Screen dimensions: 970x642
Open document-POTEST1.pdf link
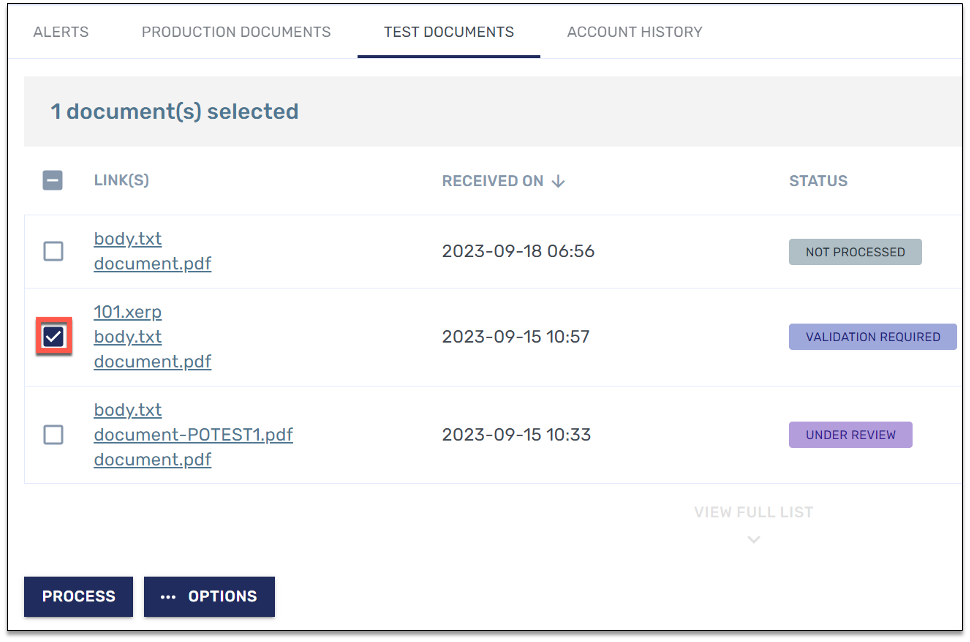coord(193,435)
